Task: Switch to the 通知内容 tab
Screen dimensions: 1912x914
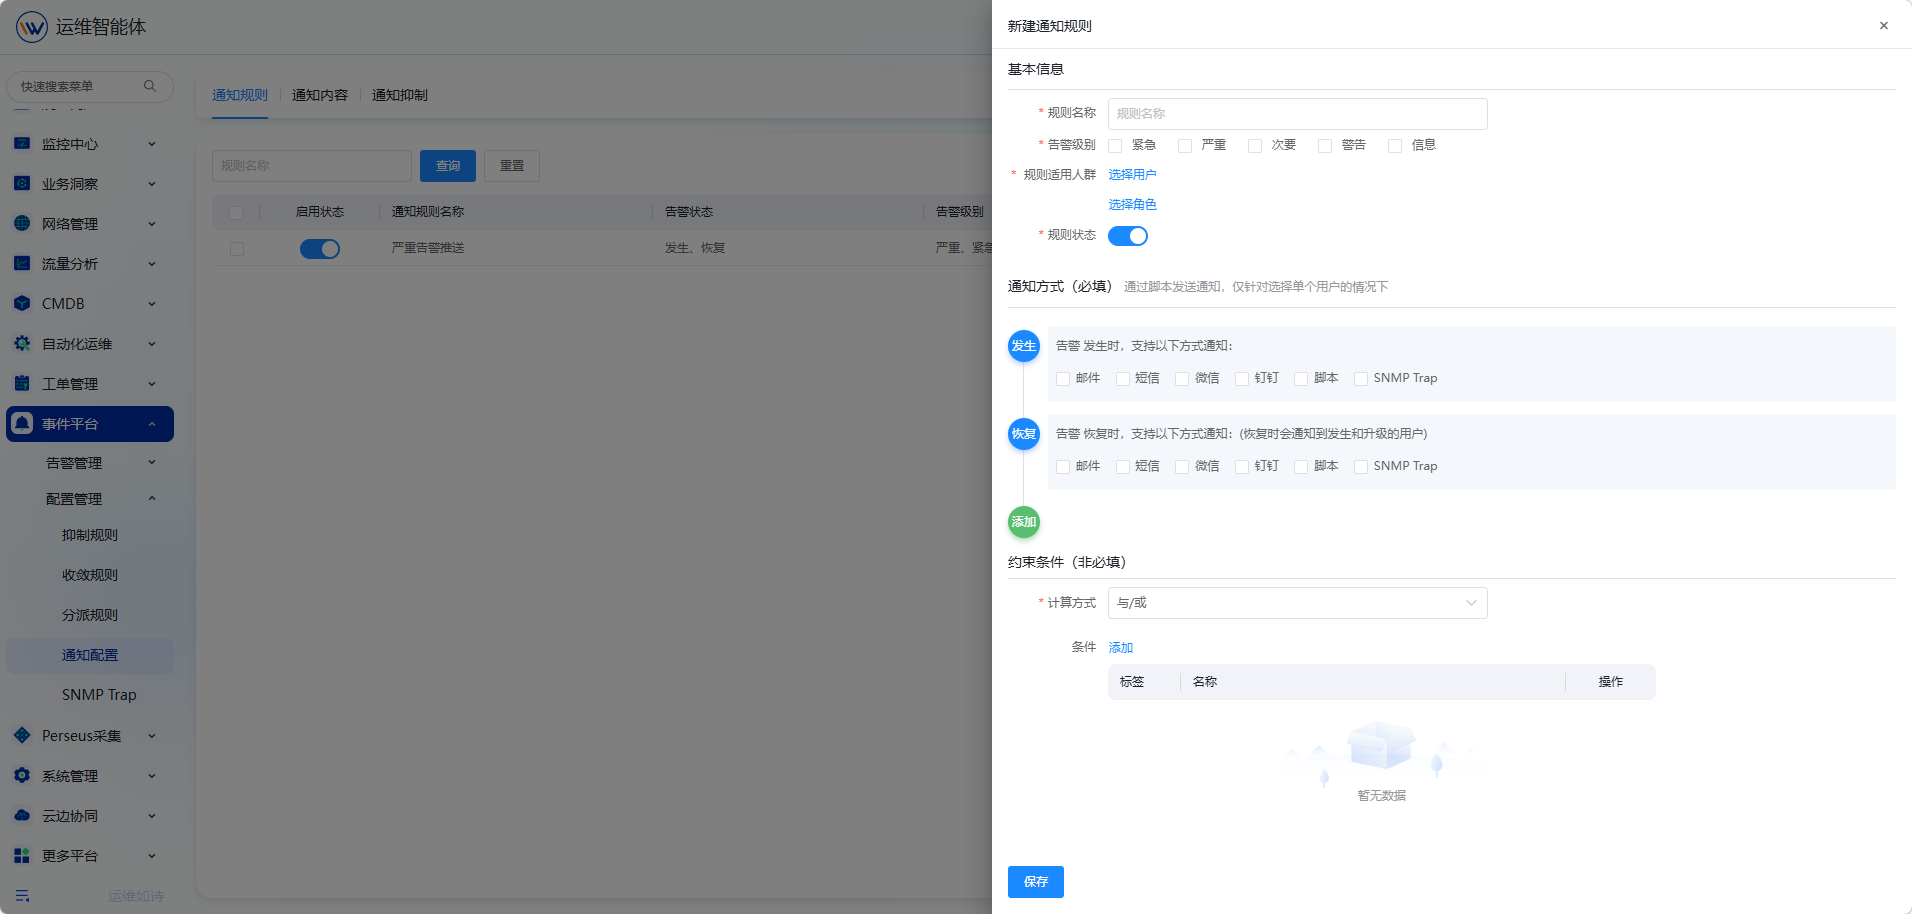Action: pos(319,95)
